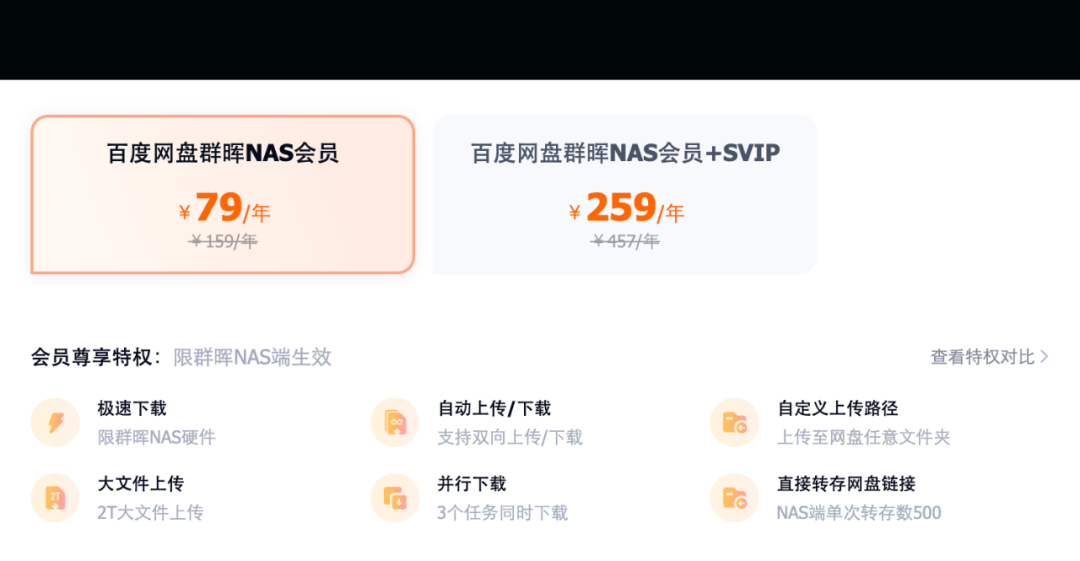Click the lightning icon for 极速下载

55,423
